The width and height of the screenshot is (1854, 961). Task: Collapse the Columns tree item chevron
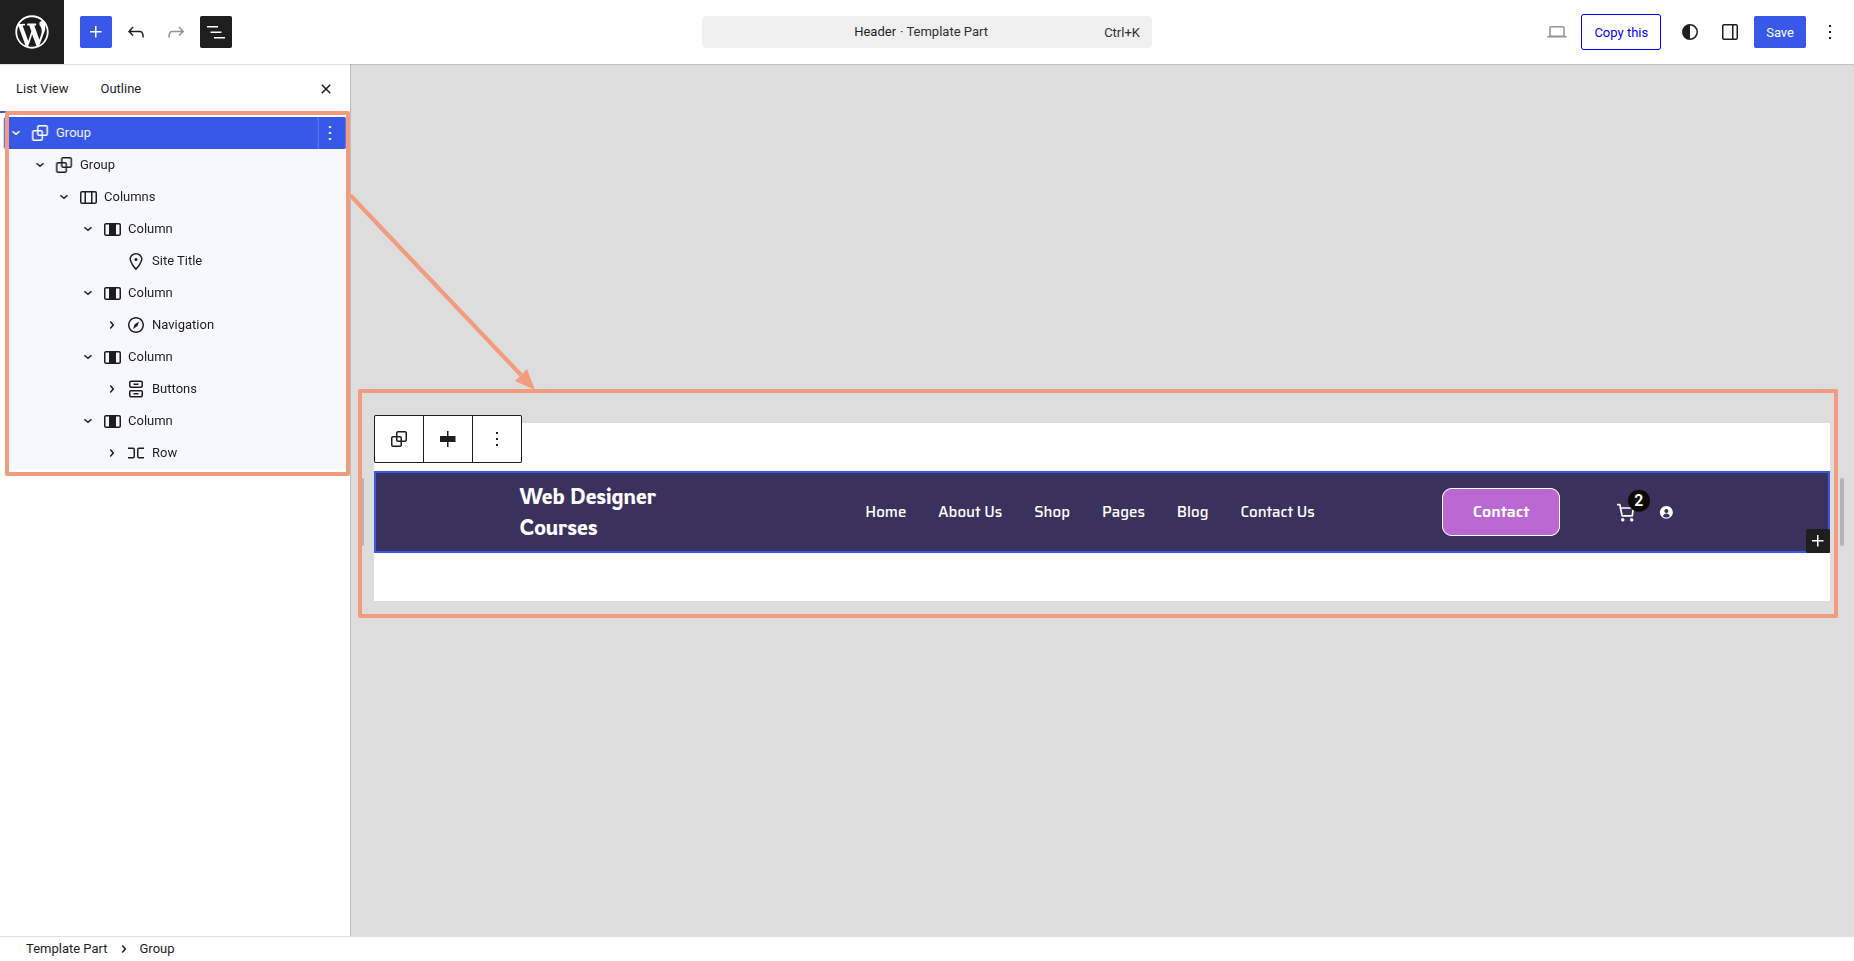(x=64, y=197)
